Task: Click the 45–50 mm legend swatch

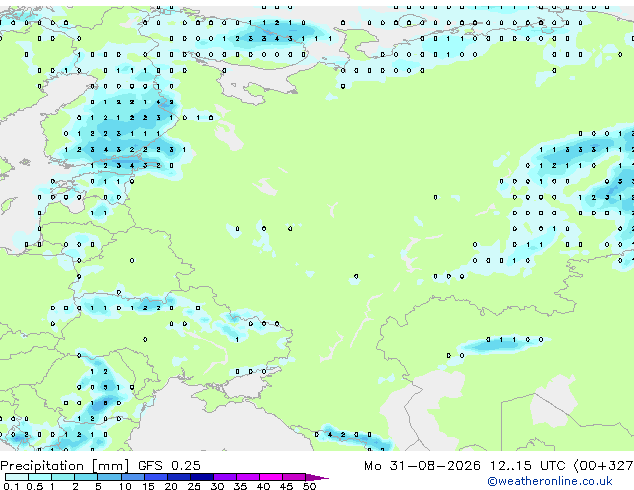Action: coord(294,477)
